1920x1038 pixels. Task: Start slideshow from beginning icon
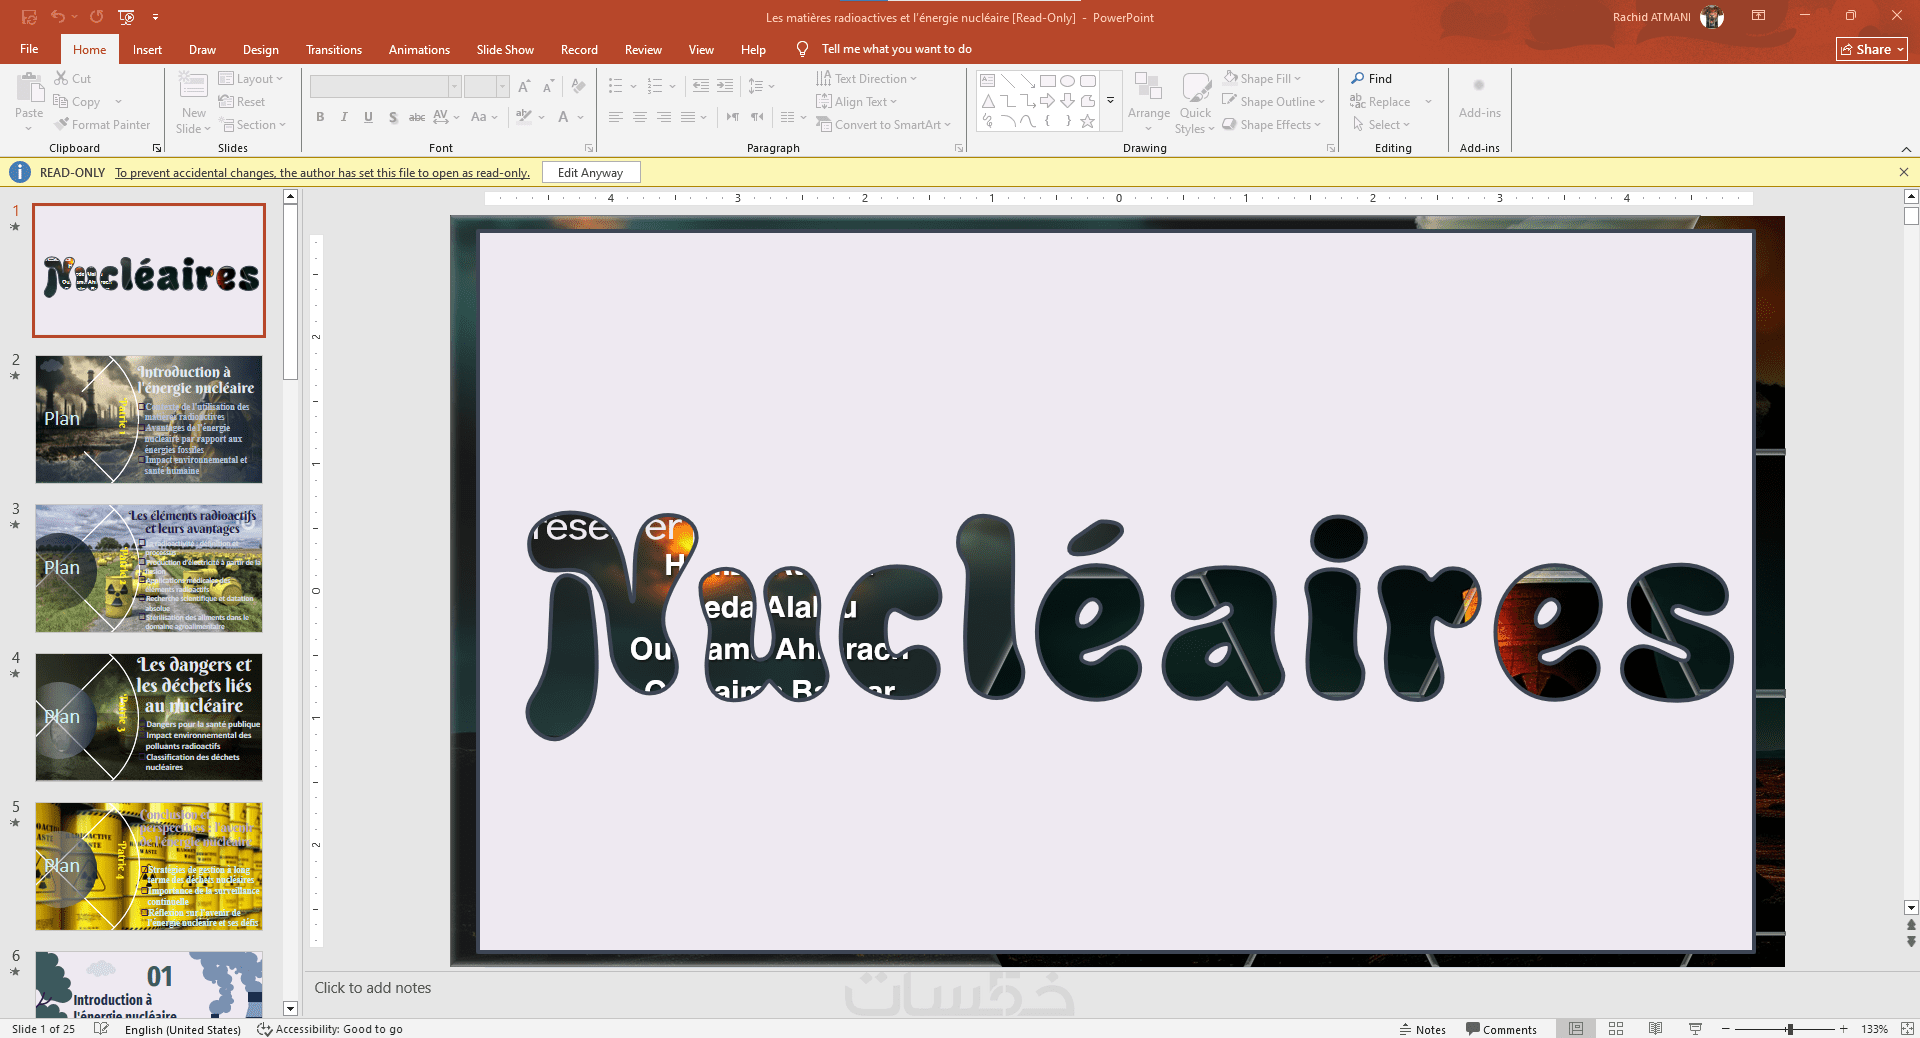click(126, 17)
